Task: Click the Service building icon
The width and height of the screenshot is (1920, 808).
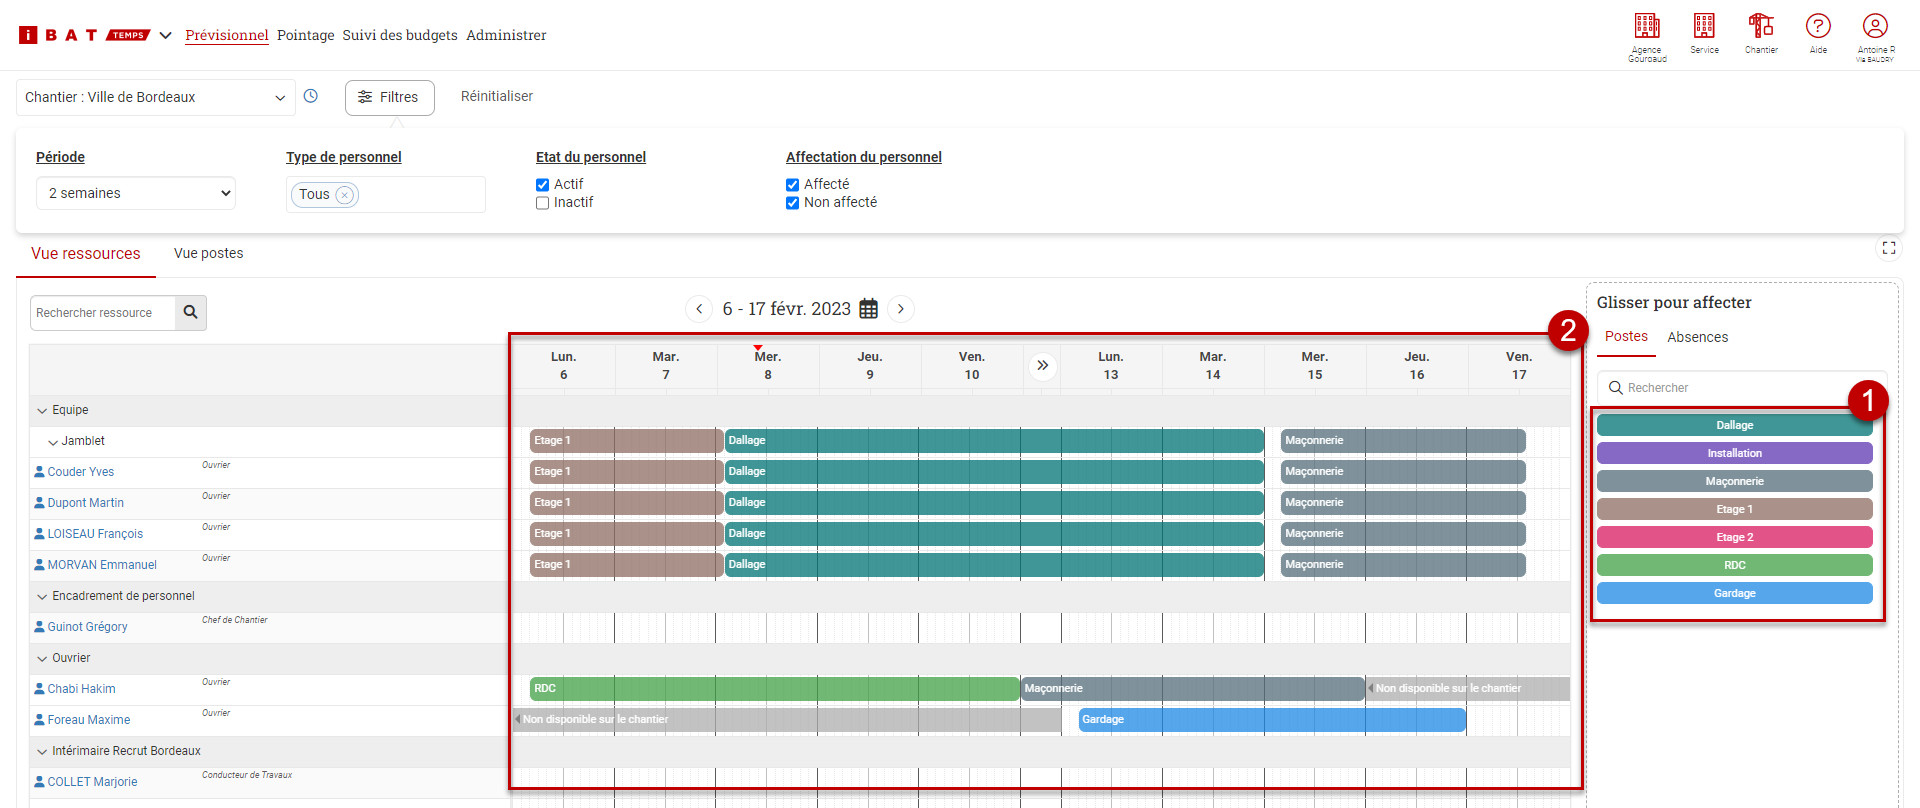Action: (1704, 27)
